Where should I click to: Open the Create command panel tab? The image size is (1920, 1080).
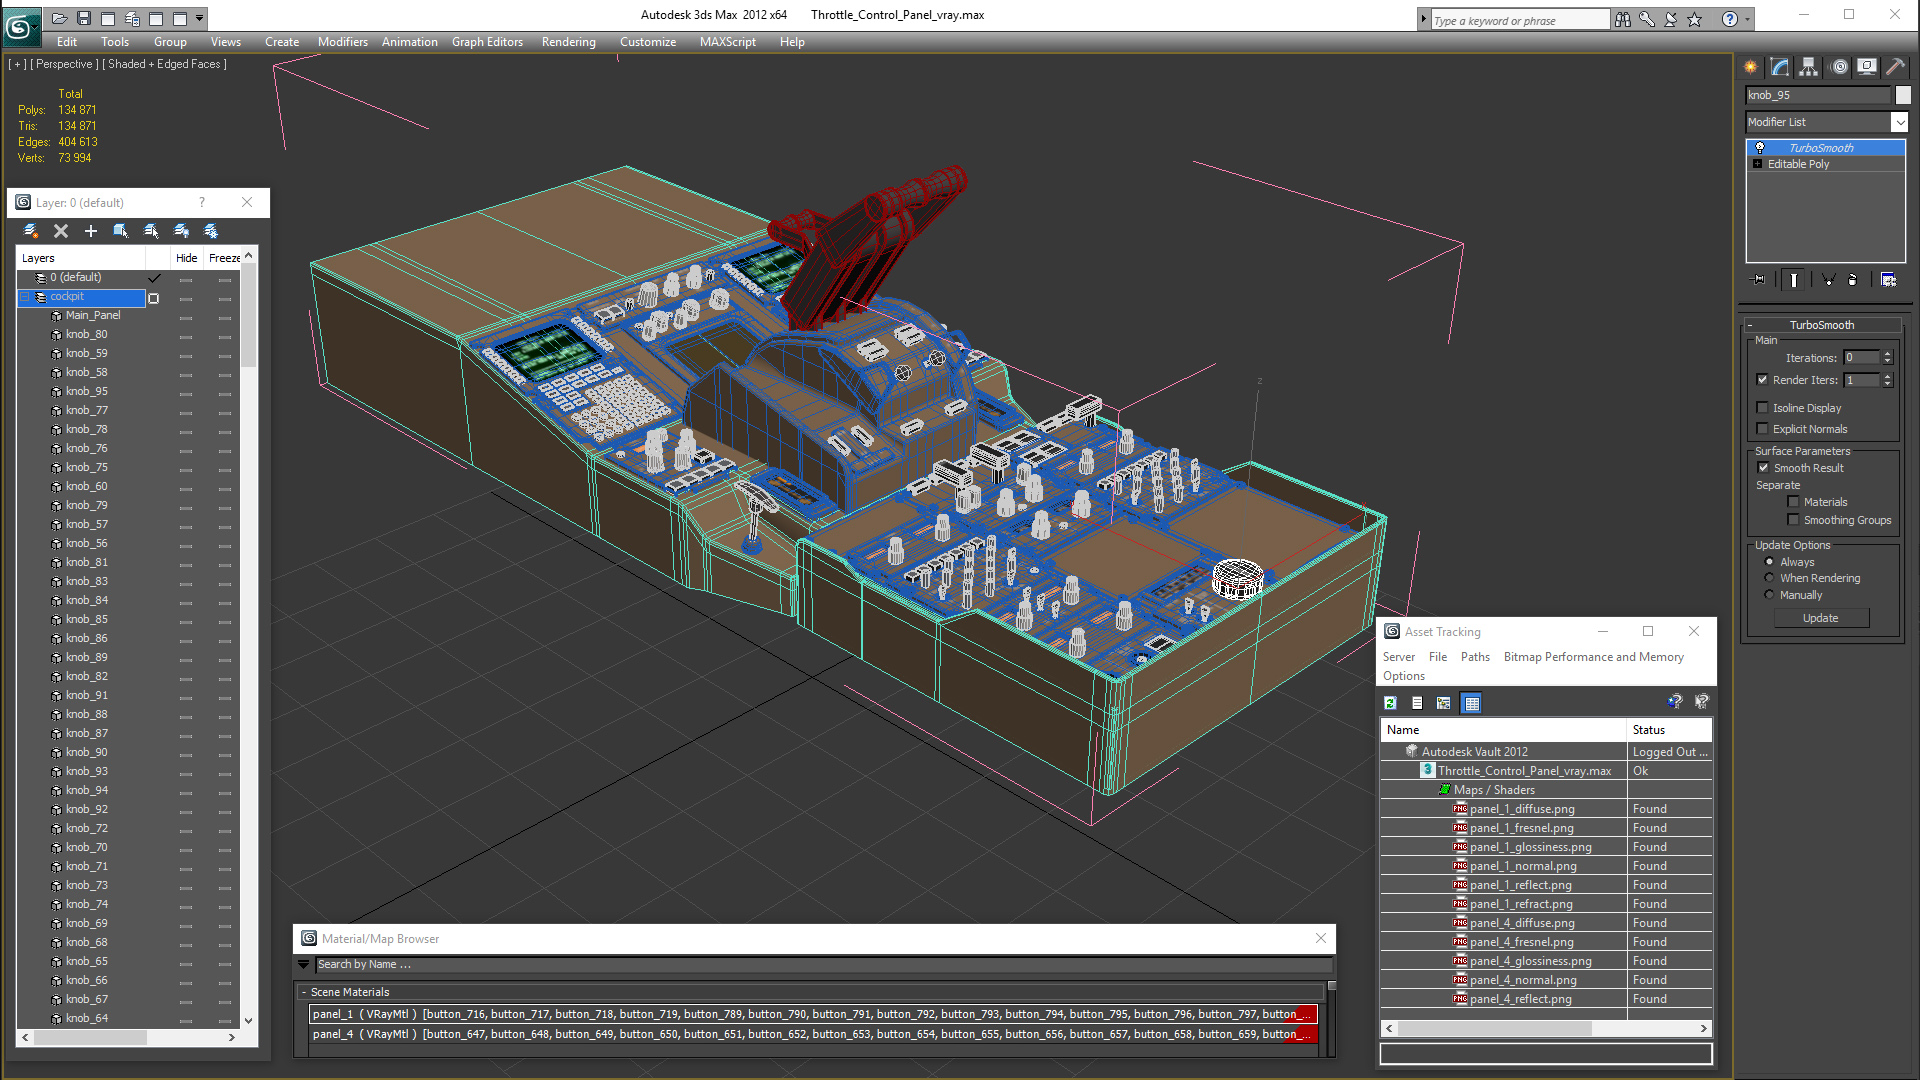pyautogui.click(x=1751, y=67)
